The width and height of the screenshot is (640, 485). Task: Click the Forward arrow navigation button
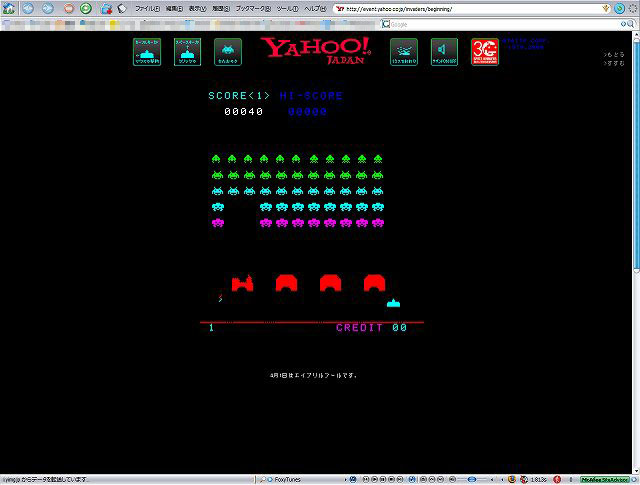[x=48, y=8]
